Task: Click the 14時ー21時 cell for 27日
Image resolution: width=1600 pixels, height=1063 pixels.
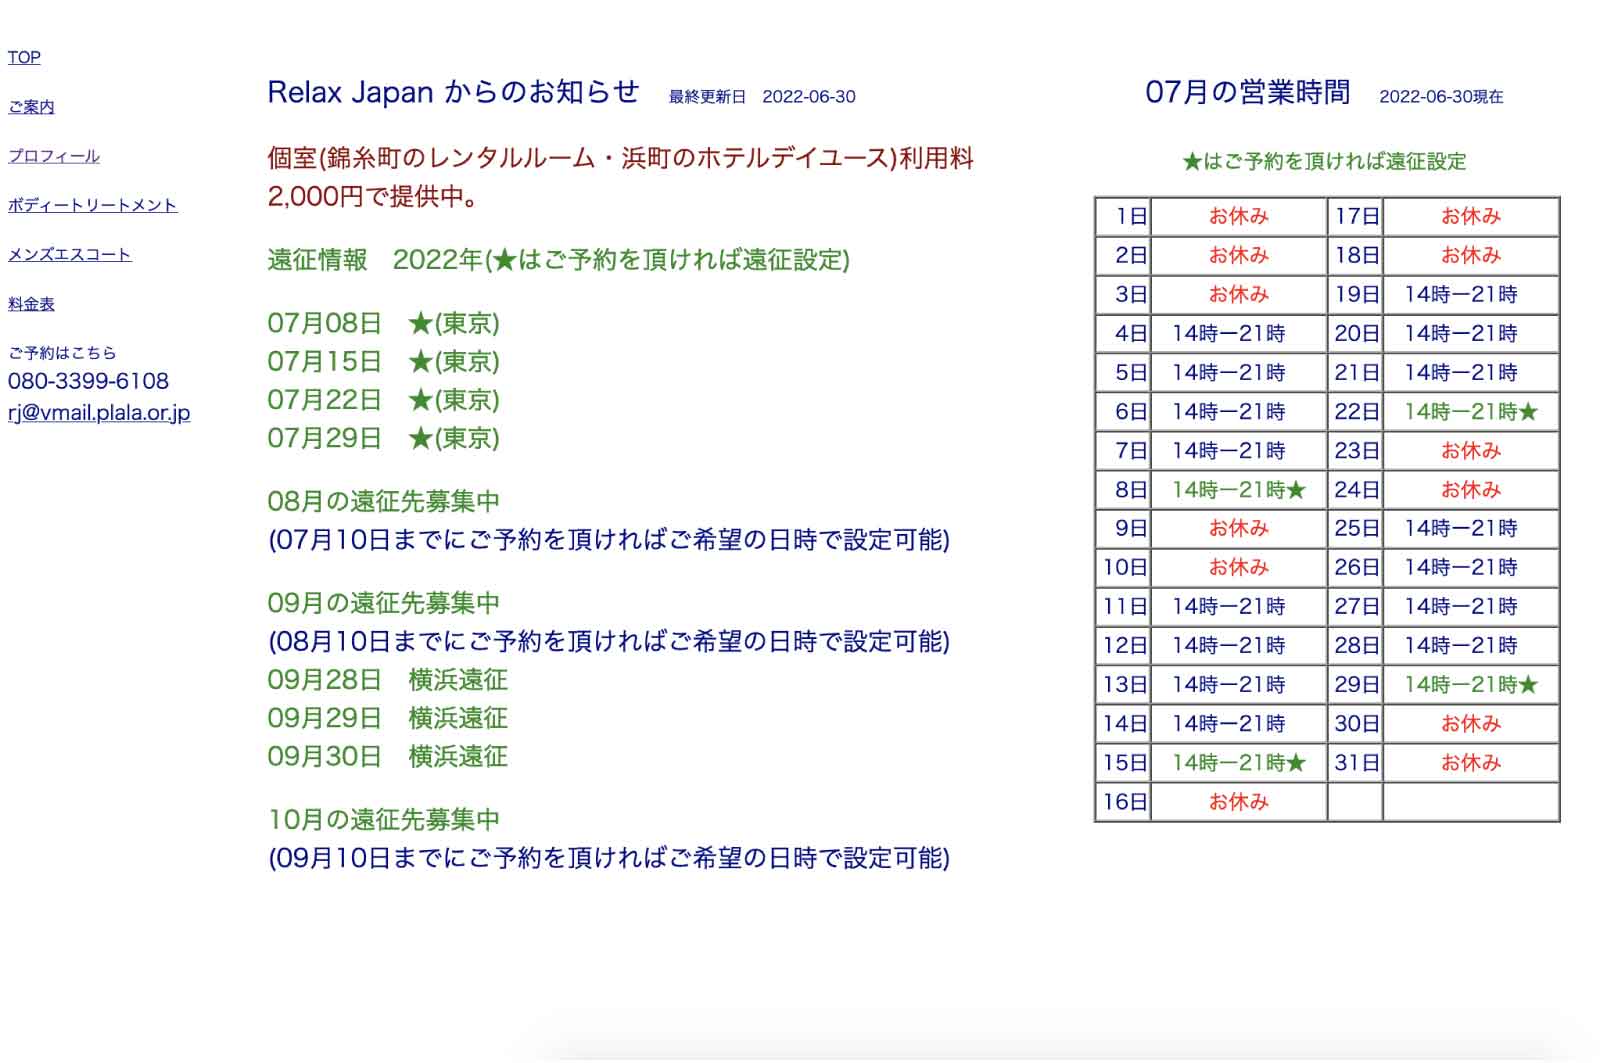Action: pos(1471,606)
